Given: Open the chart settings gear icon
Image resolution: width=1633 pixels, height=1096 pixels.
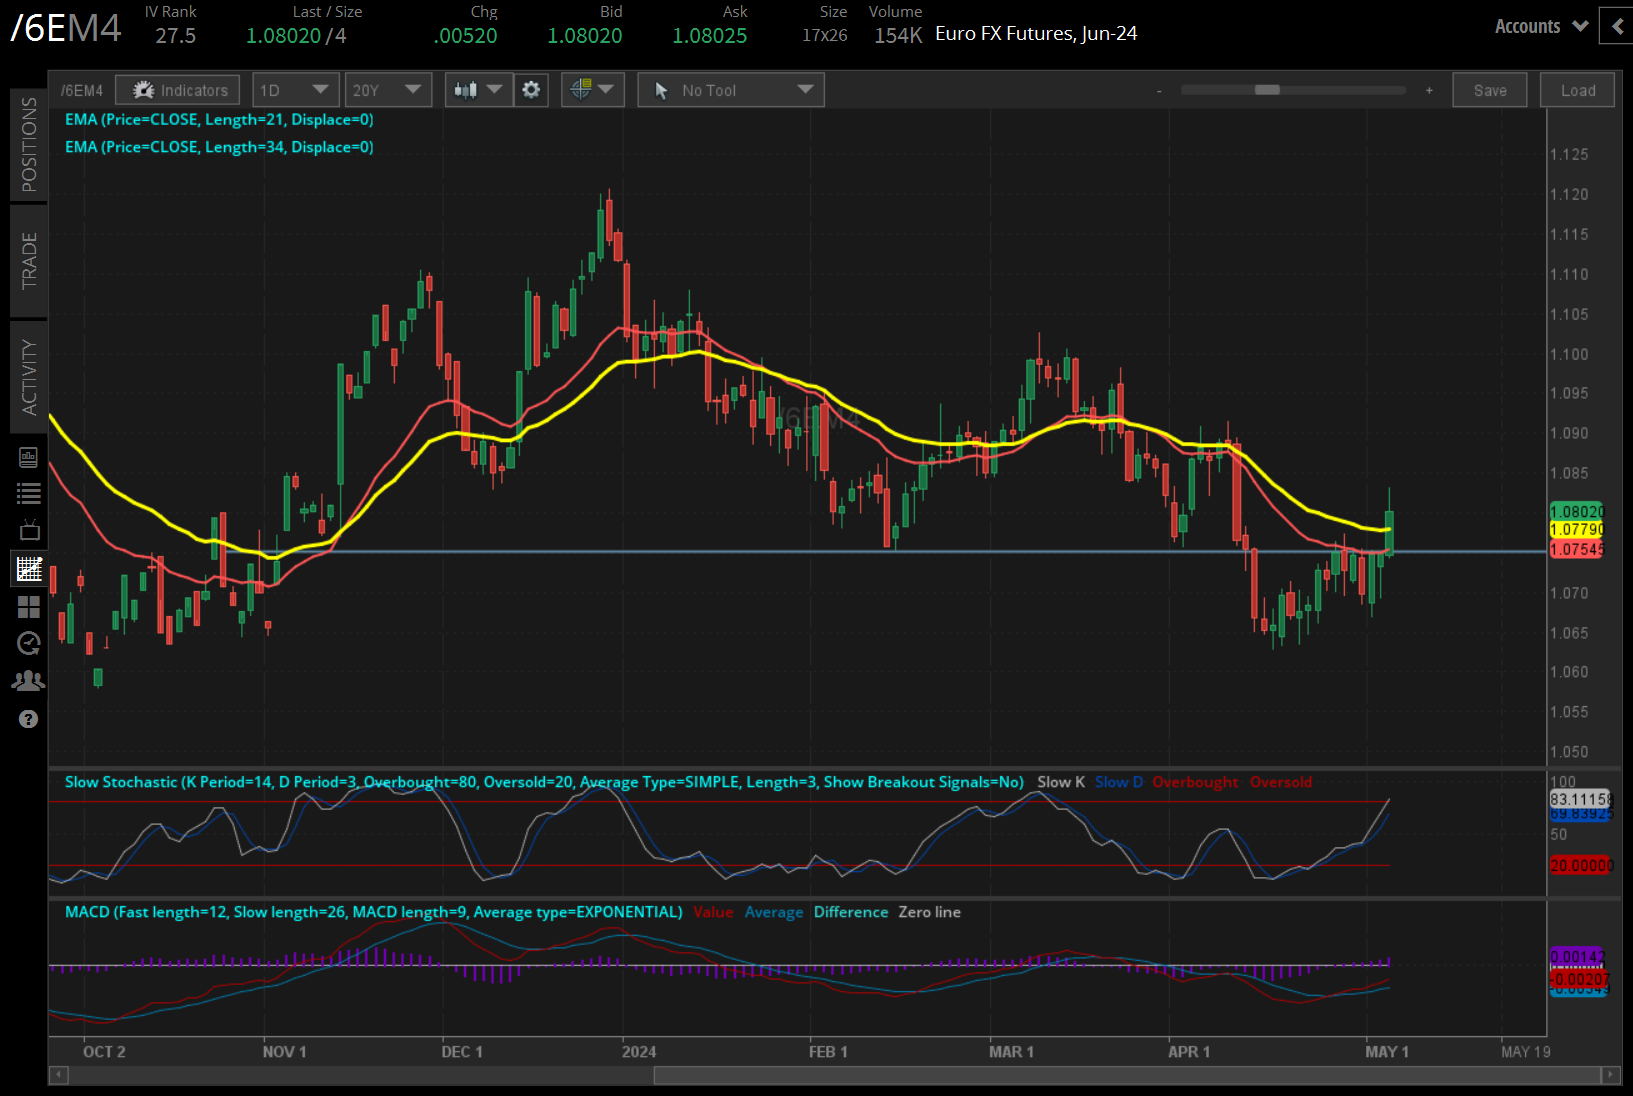Looking at the screenshot, I should pos(531,89).
